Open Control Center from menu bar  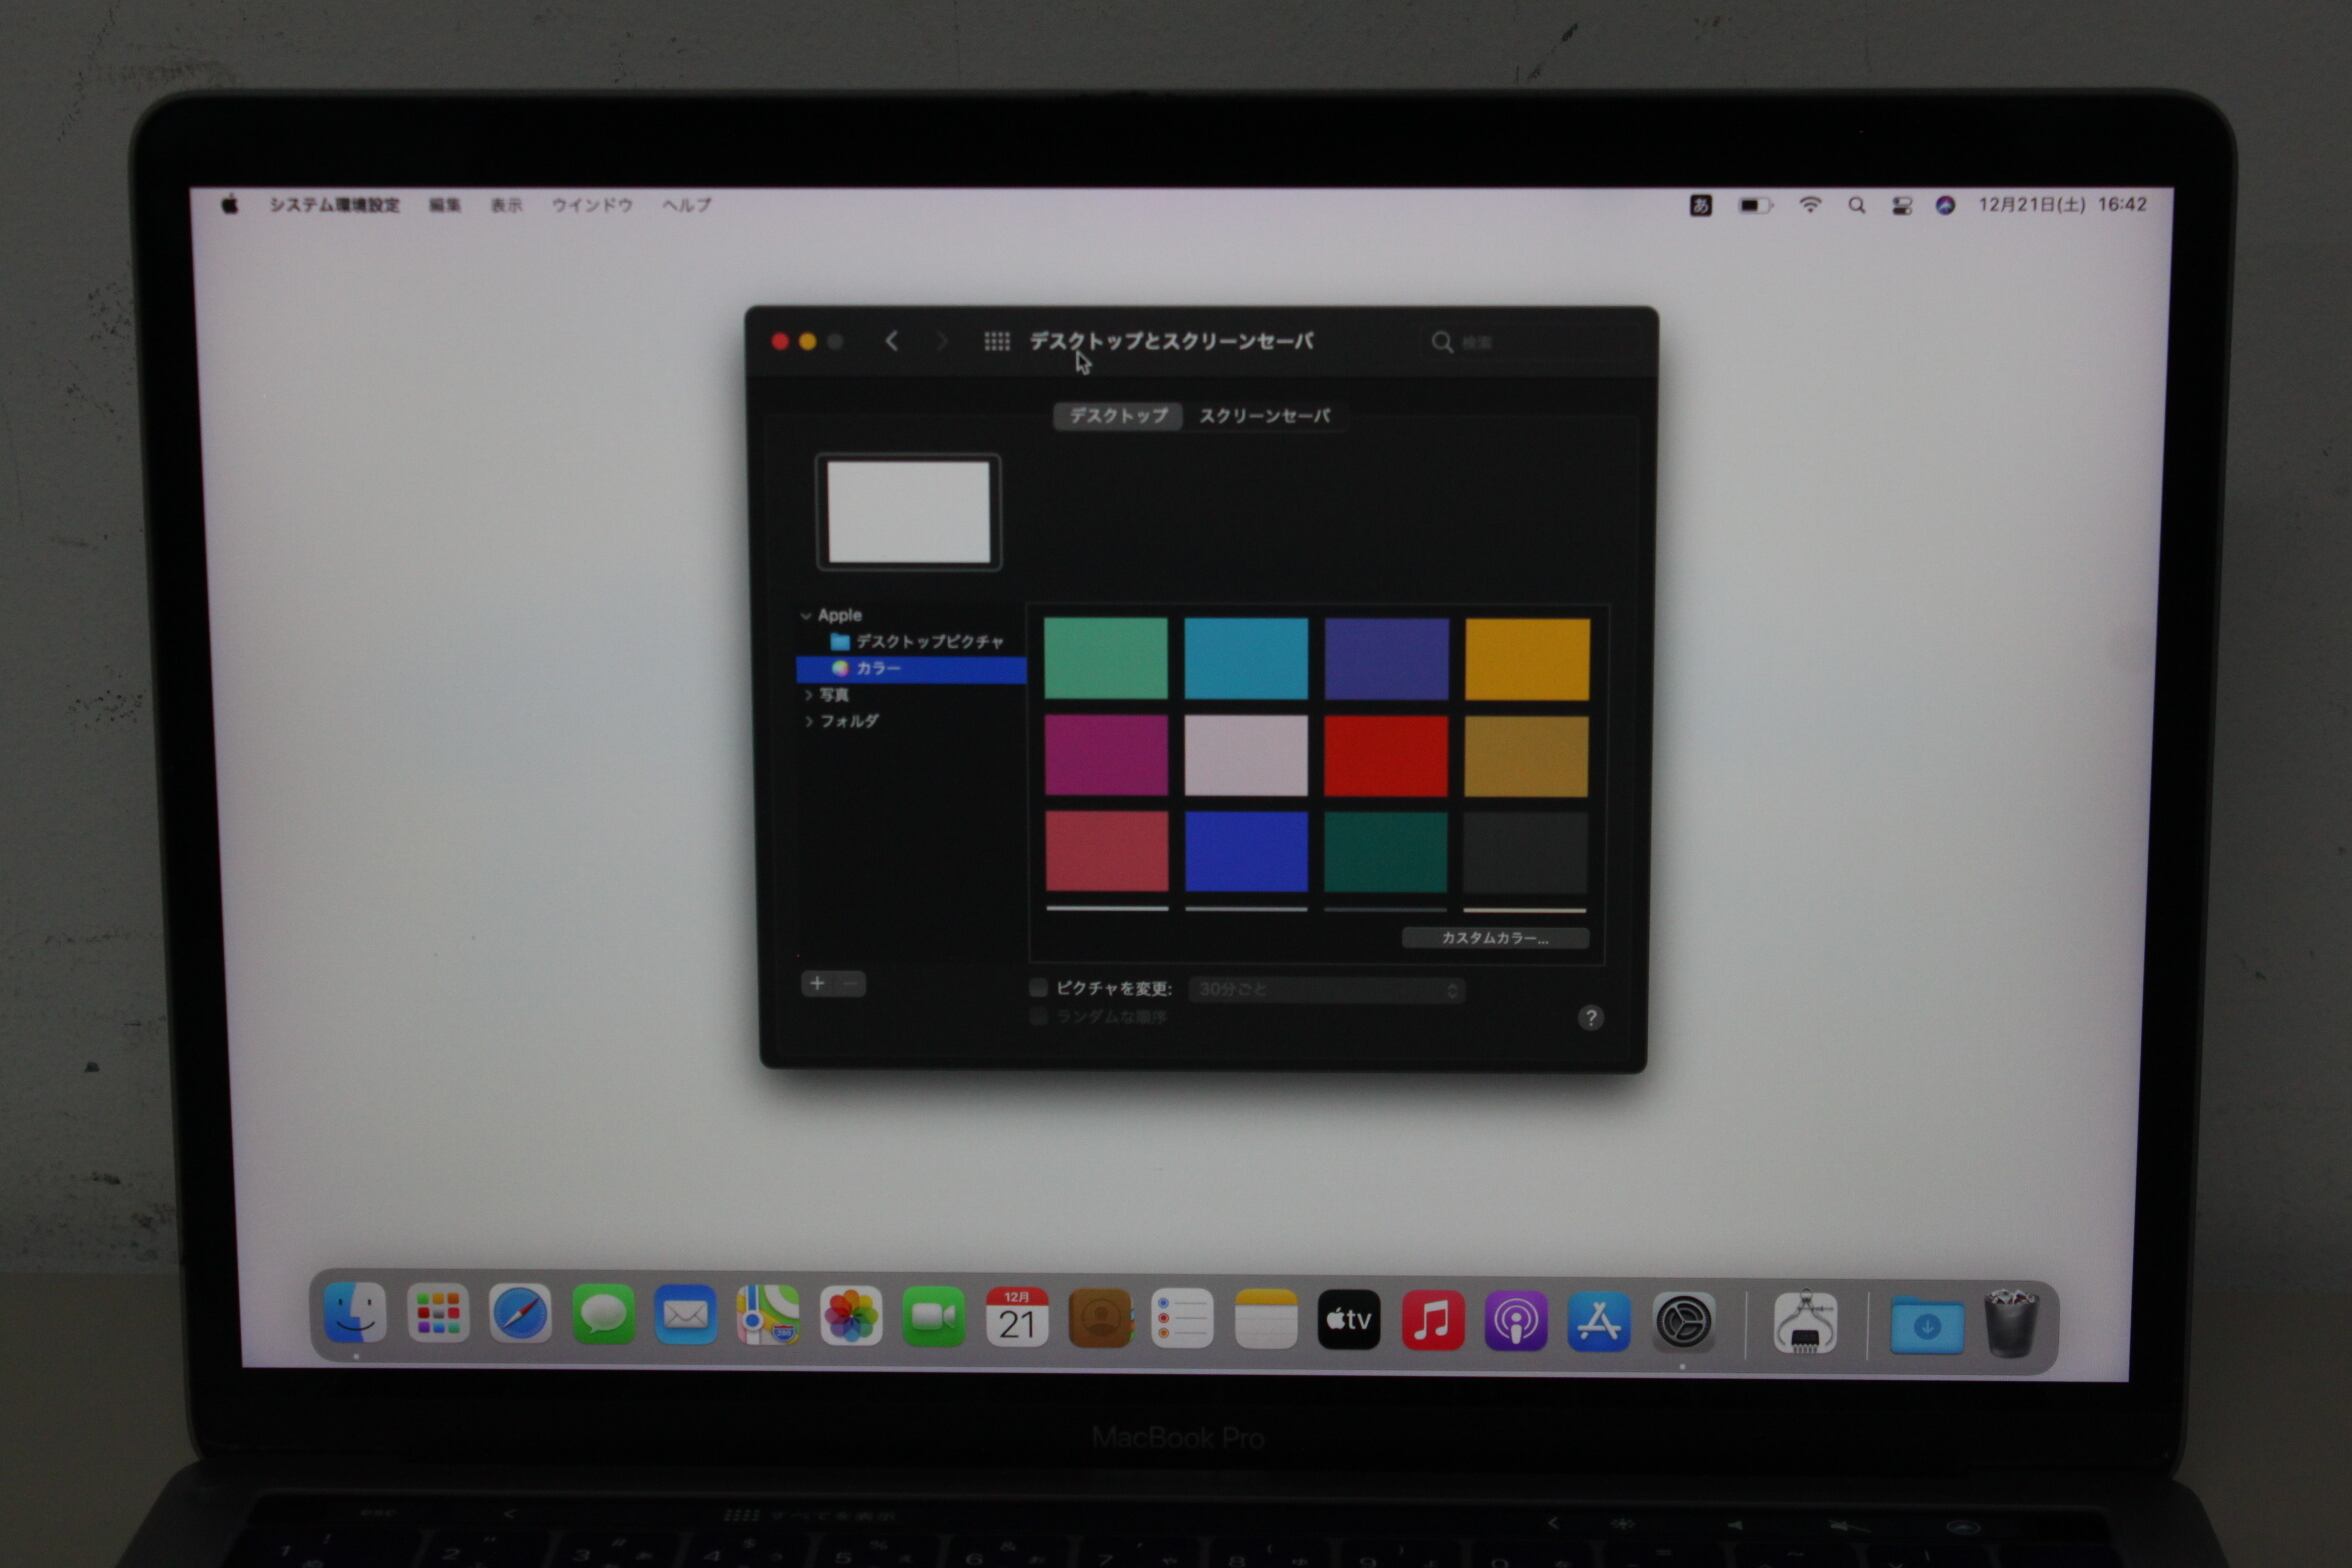1901,205
